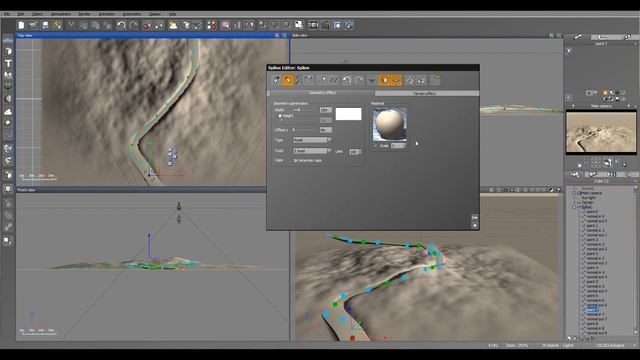Open the Atmosphere menu
This screenshot has height=360, width=640.
click(x=60, y=14)
